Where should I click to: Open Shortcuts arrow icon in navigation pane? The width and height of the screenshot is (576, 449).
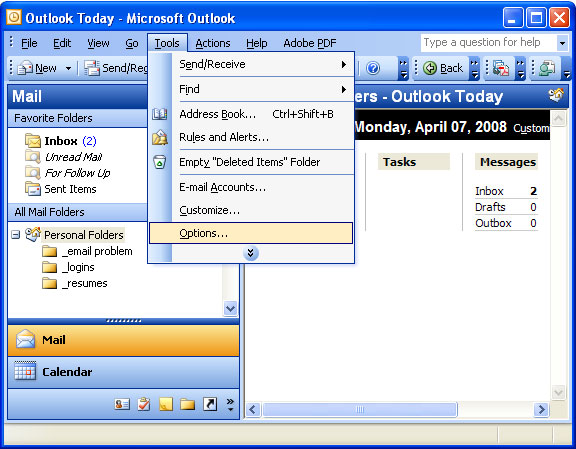[210, 405]
